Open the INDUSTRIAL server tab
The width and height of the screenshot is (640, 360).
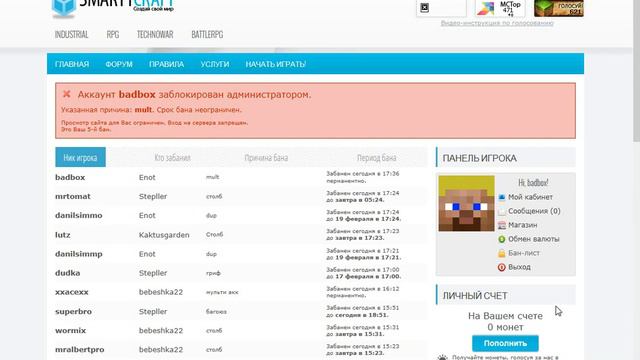(71, 35)
